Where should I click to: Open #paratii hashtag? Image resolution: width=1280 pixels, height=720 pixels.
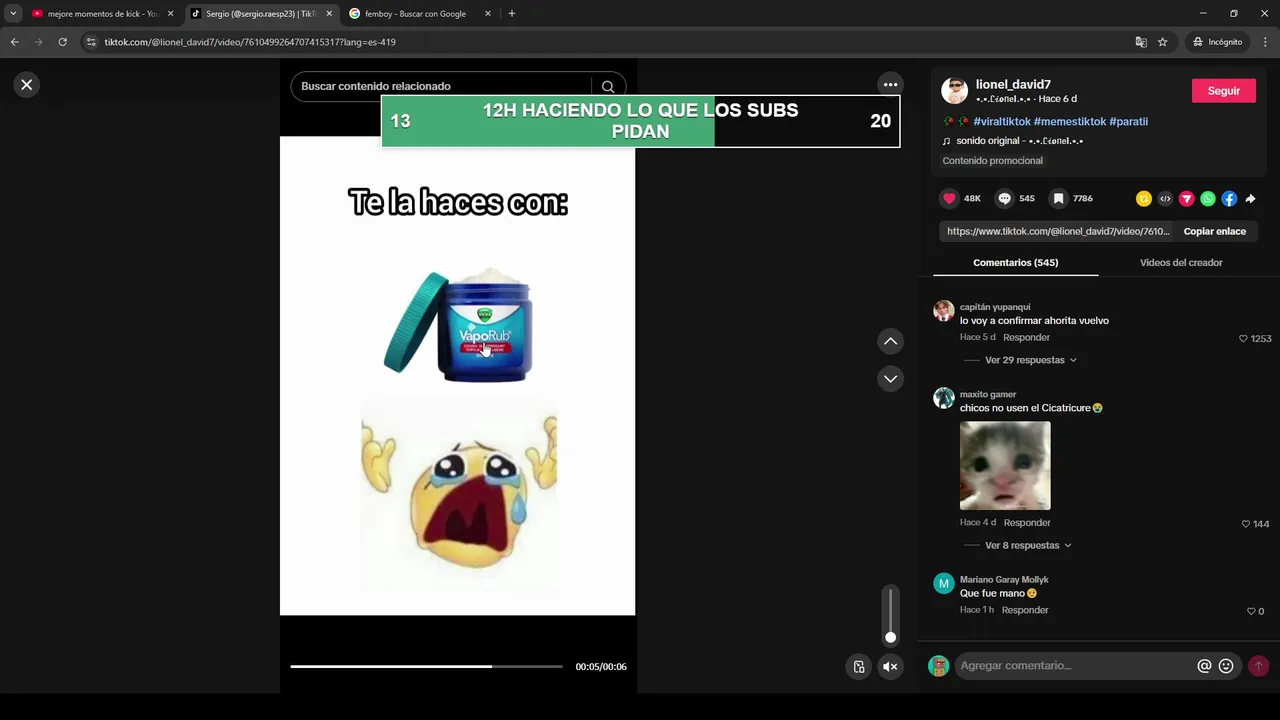coord(1128,122)
